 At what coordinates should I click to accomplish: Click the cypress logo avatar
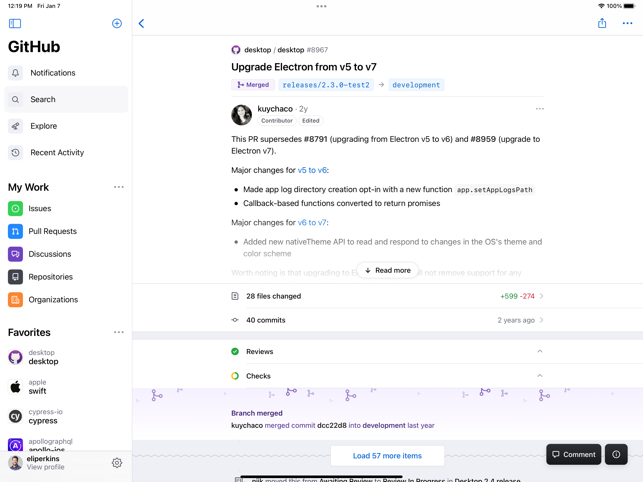point(15,416)
